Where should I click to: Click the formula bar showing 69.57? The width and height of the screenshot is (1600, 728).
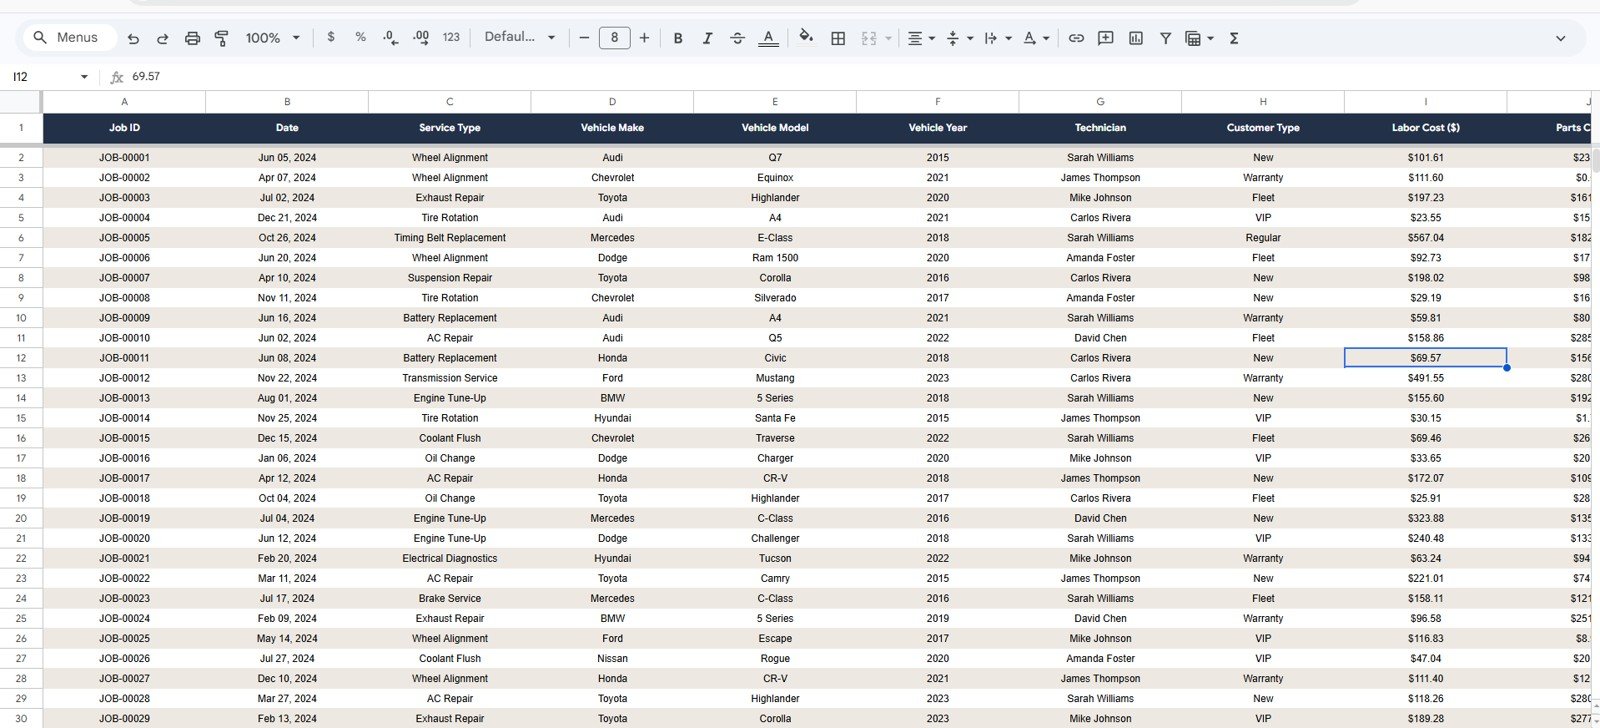click(860, 76)
